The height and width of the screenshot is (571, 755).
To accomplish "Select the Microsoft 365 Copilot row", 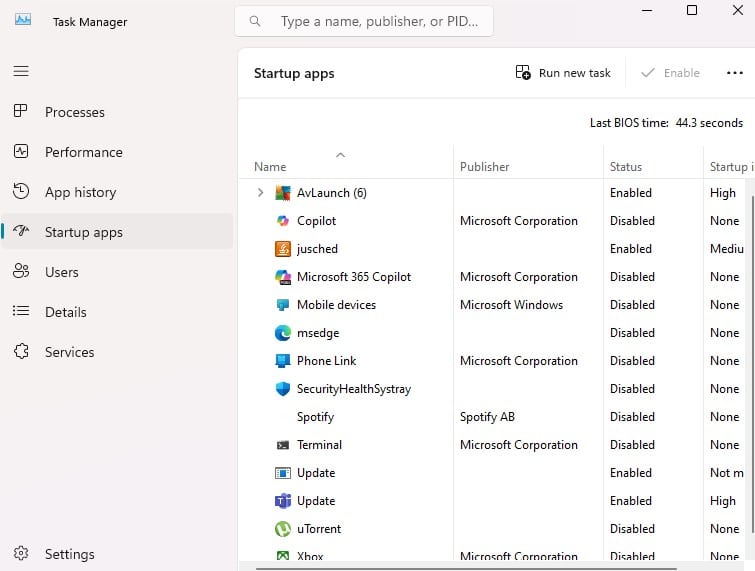I will [x=354, y=277].
